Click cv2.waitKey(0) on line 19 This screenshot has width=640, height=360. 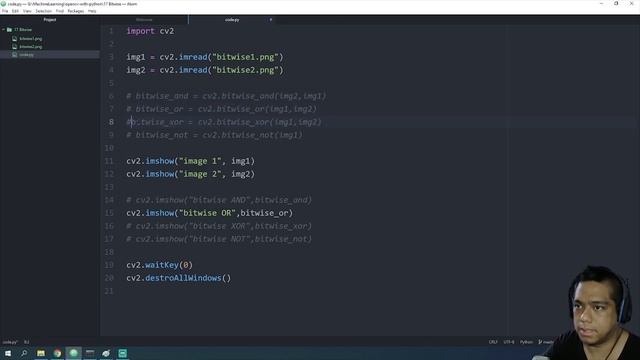[159, 265]
